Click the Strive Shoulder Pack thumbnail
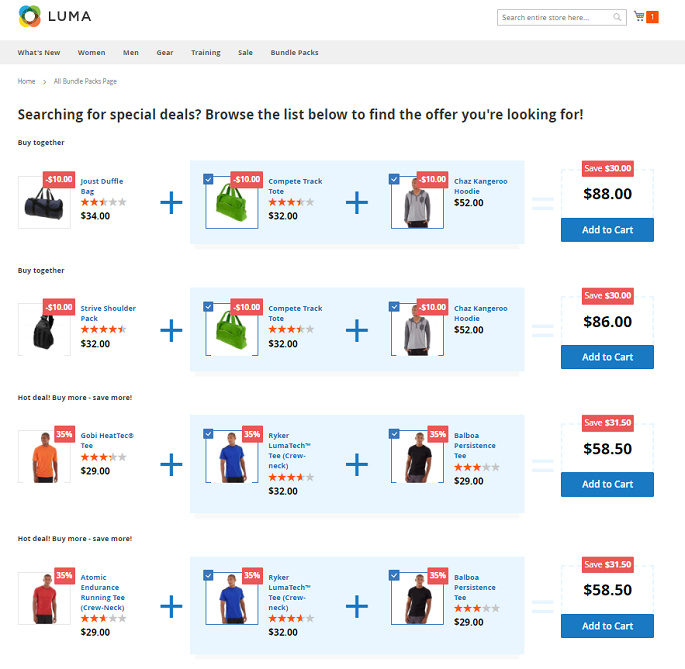Screen dimensions: 685x669 [44, 329]
